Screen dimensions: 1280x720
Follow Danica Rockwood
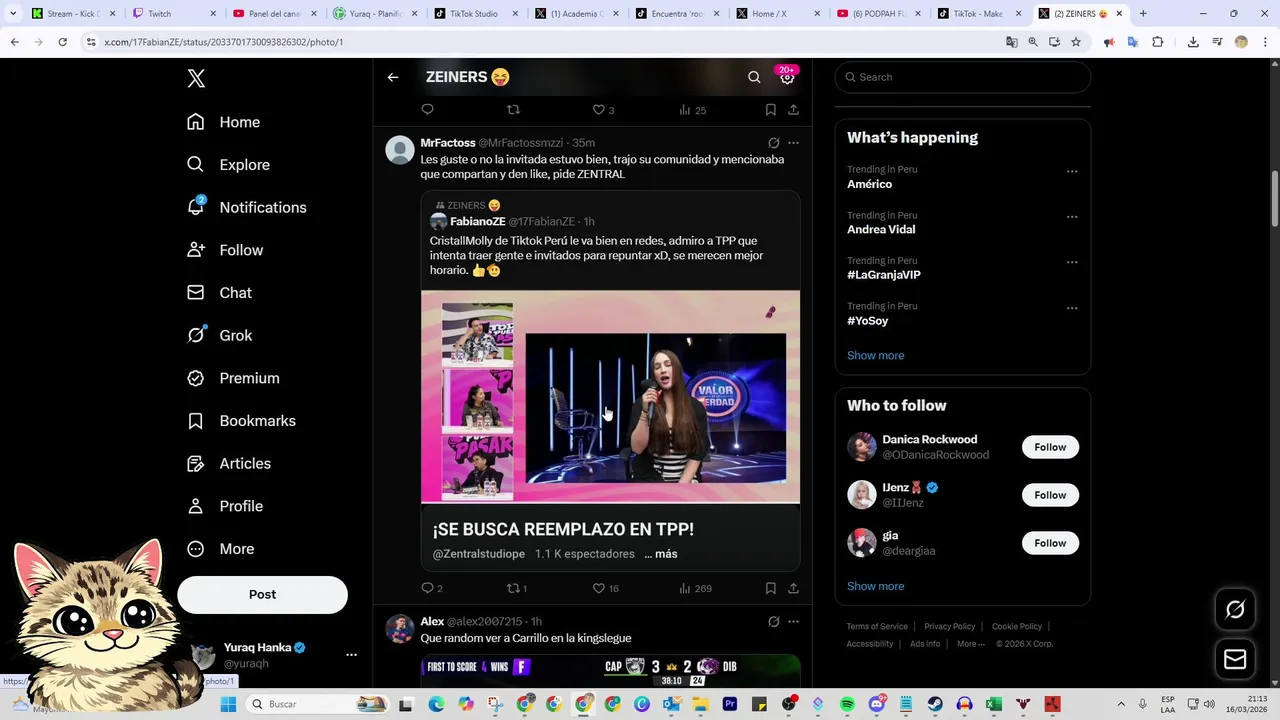point(1050,447)
